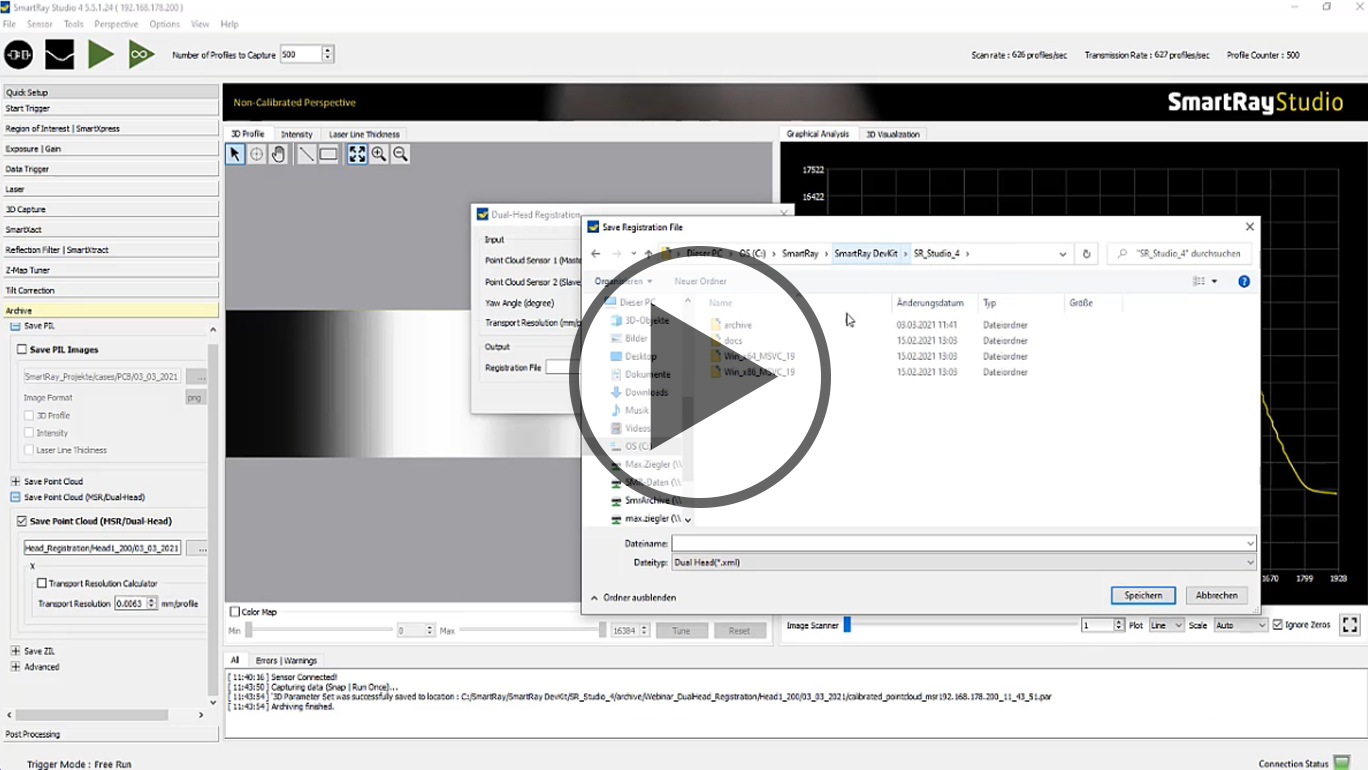This screenshot has width=1368, height=770.
Task: Click the zoom out magnifier icon
Action: click(400, 154)
